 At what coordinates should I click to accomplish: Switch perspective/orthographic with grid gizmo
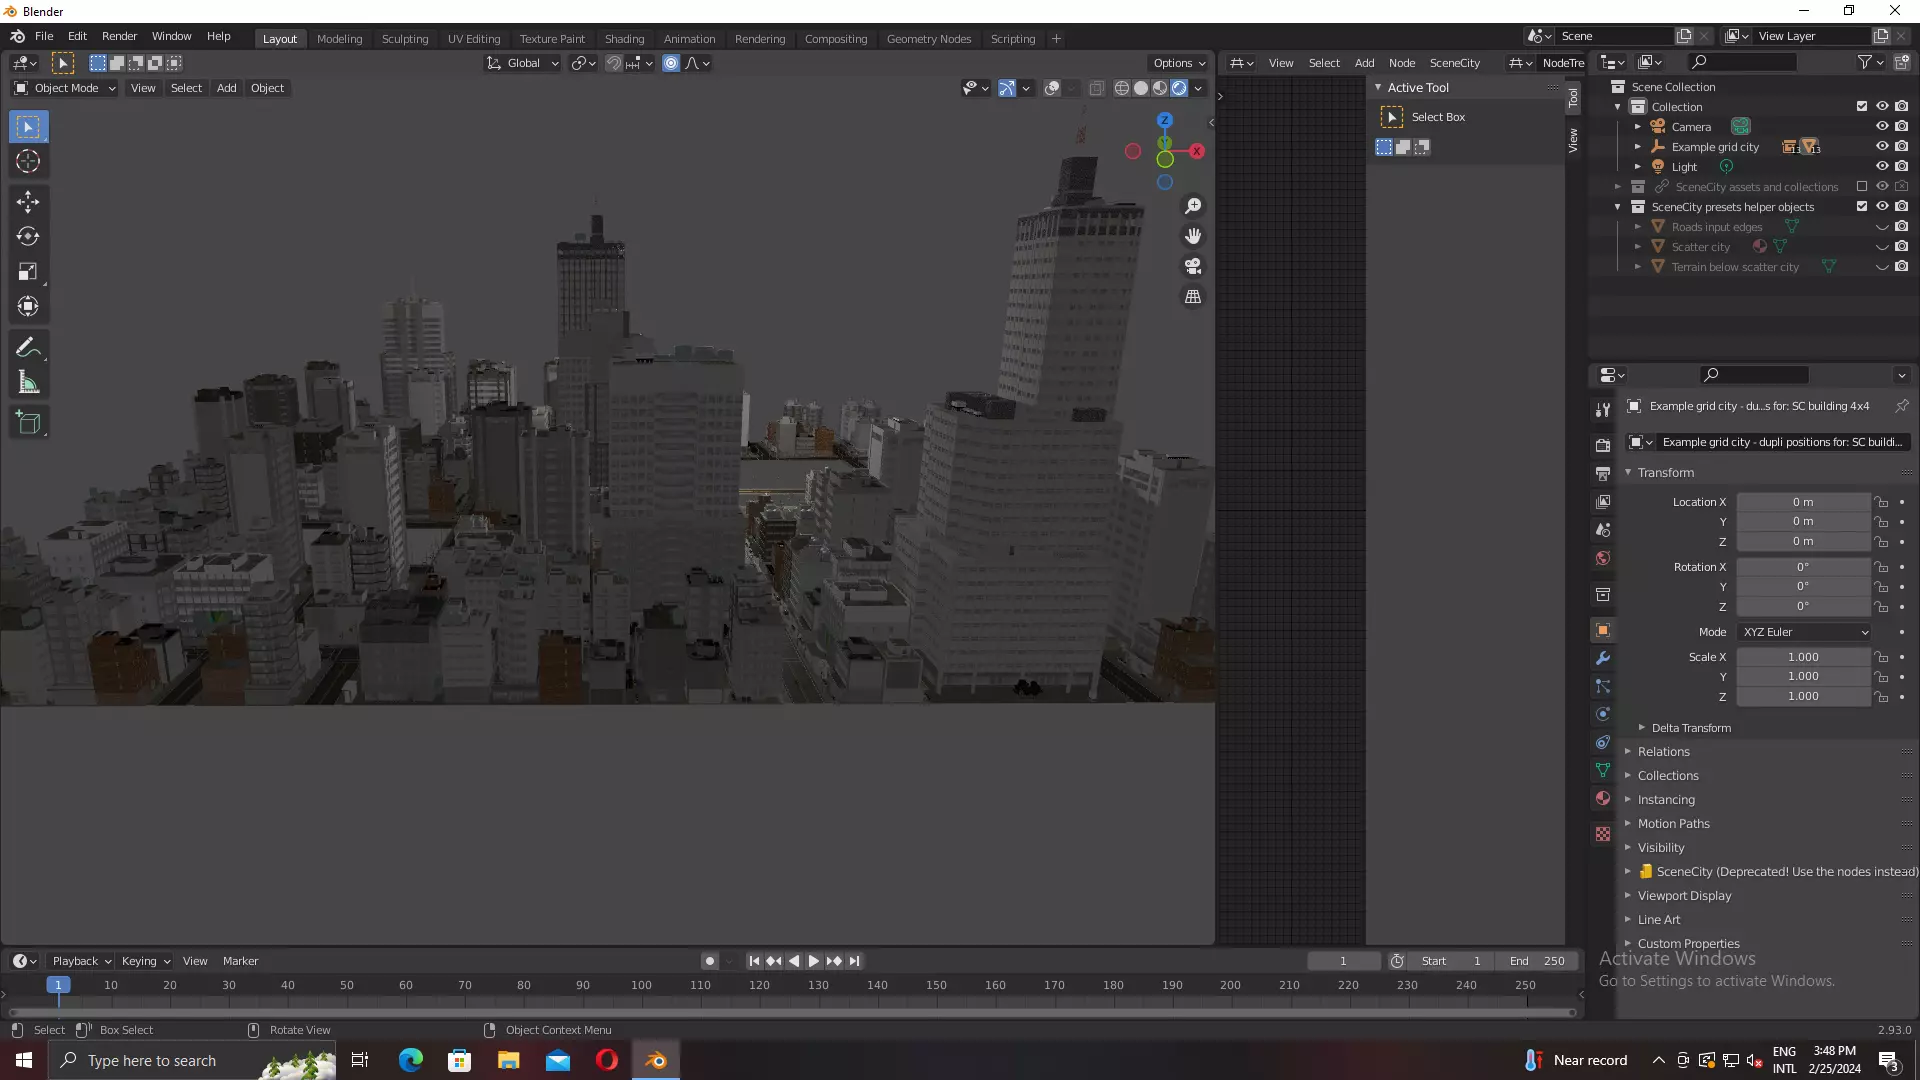(x=1193, y=297)
